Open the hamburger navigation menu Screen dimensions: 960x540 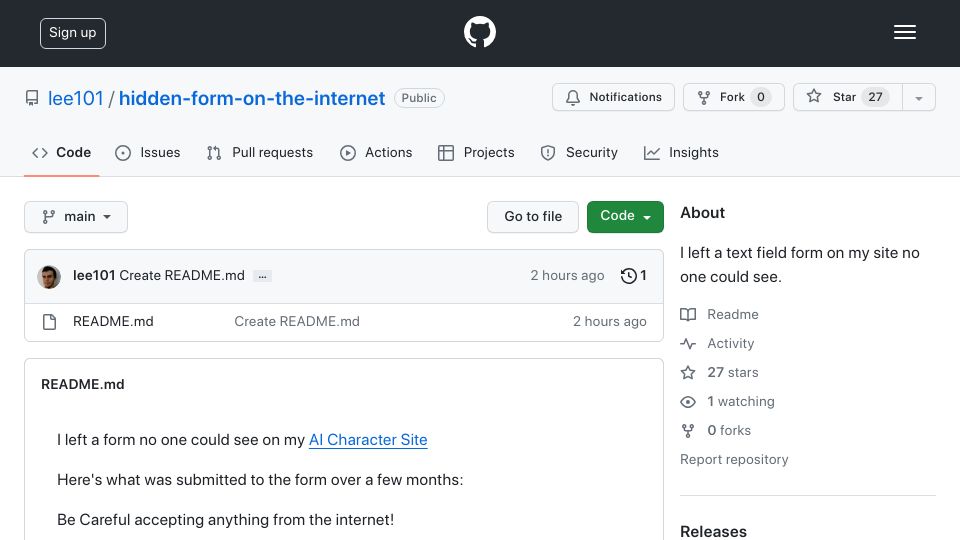[904, 32]
